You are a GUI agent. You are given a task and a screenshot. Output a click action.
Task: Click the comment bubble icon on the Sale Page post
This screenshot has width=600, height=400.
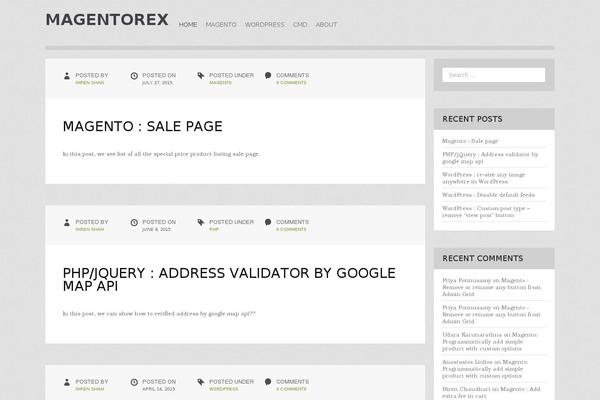[268, 75]
